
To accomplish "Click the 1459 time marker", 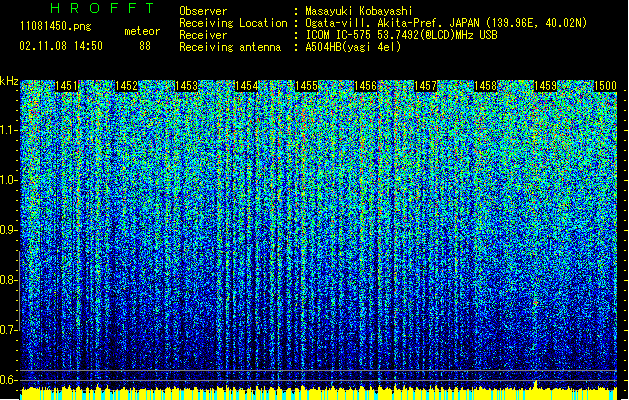I will tap(546, 86).
